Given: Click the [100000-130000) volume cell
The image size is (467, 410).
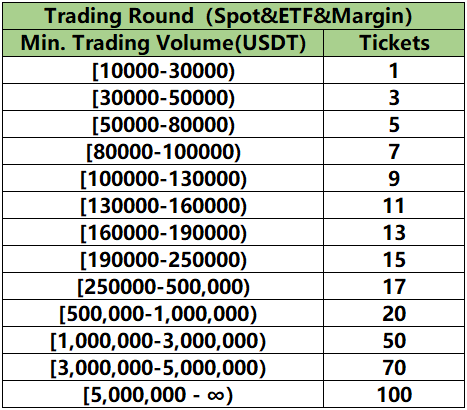Looking at the screenshot, I should point(163,178).
